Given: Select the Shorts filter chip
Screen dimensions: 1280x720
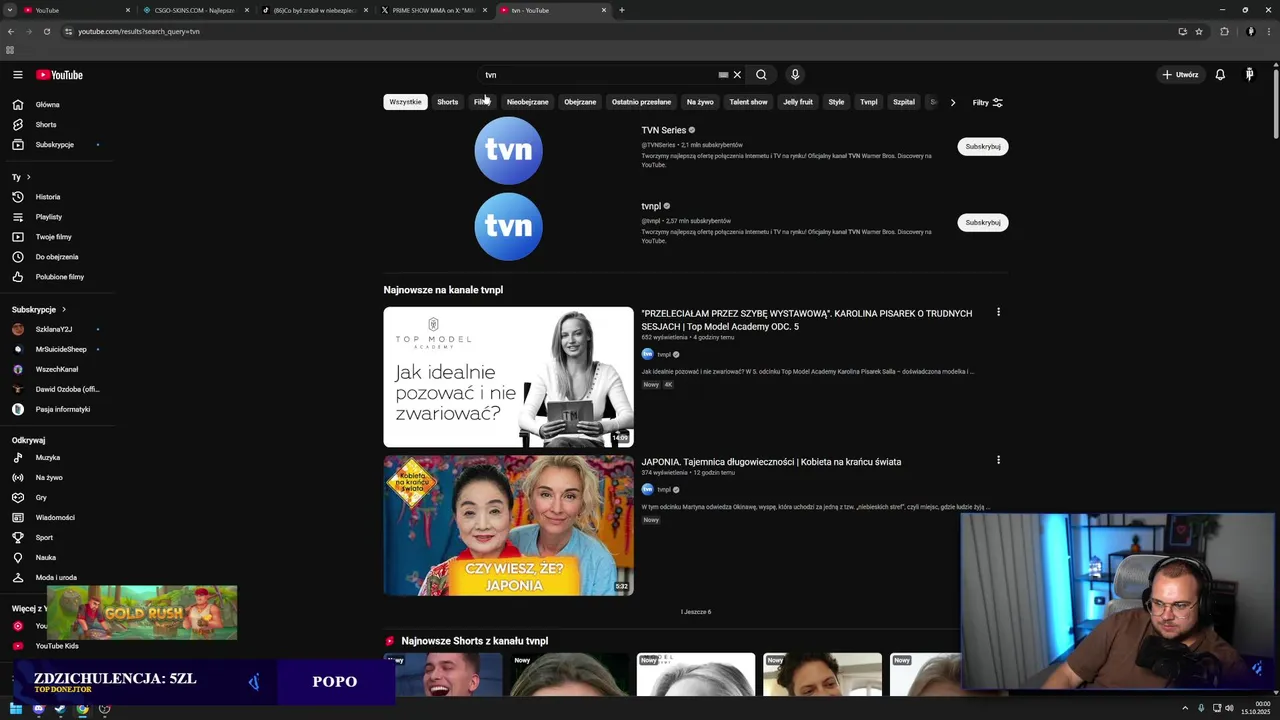Looking at the screenshot, I should (447, 102).
